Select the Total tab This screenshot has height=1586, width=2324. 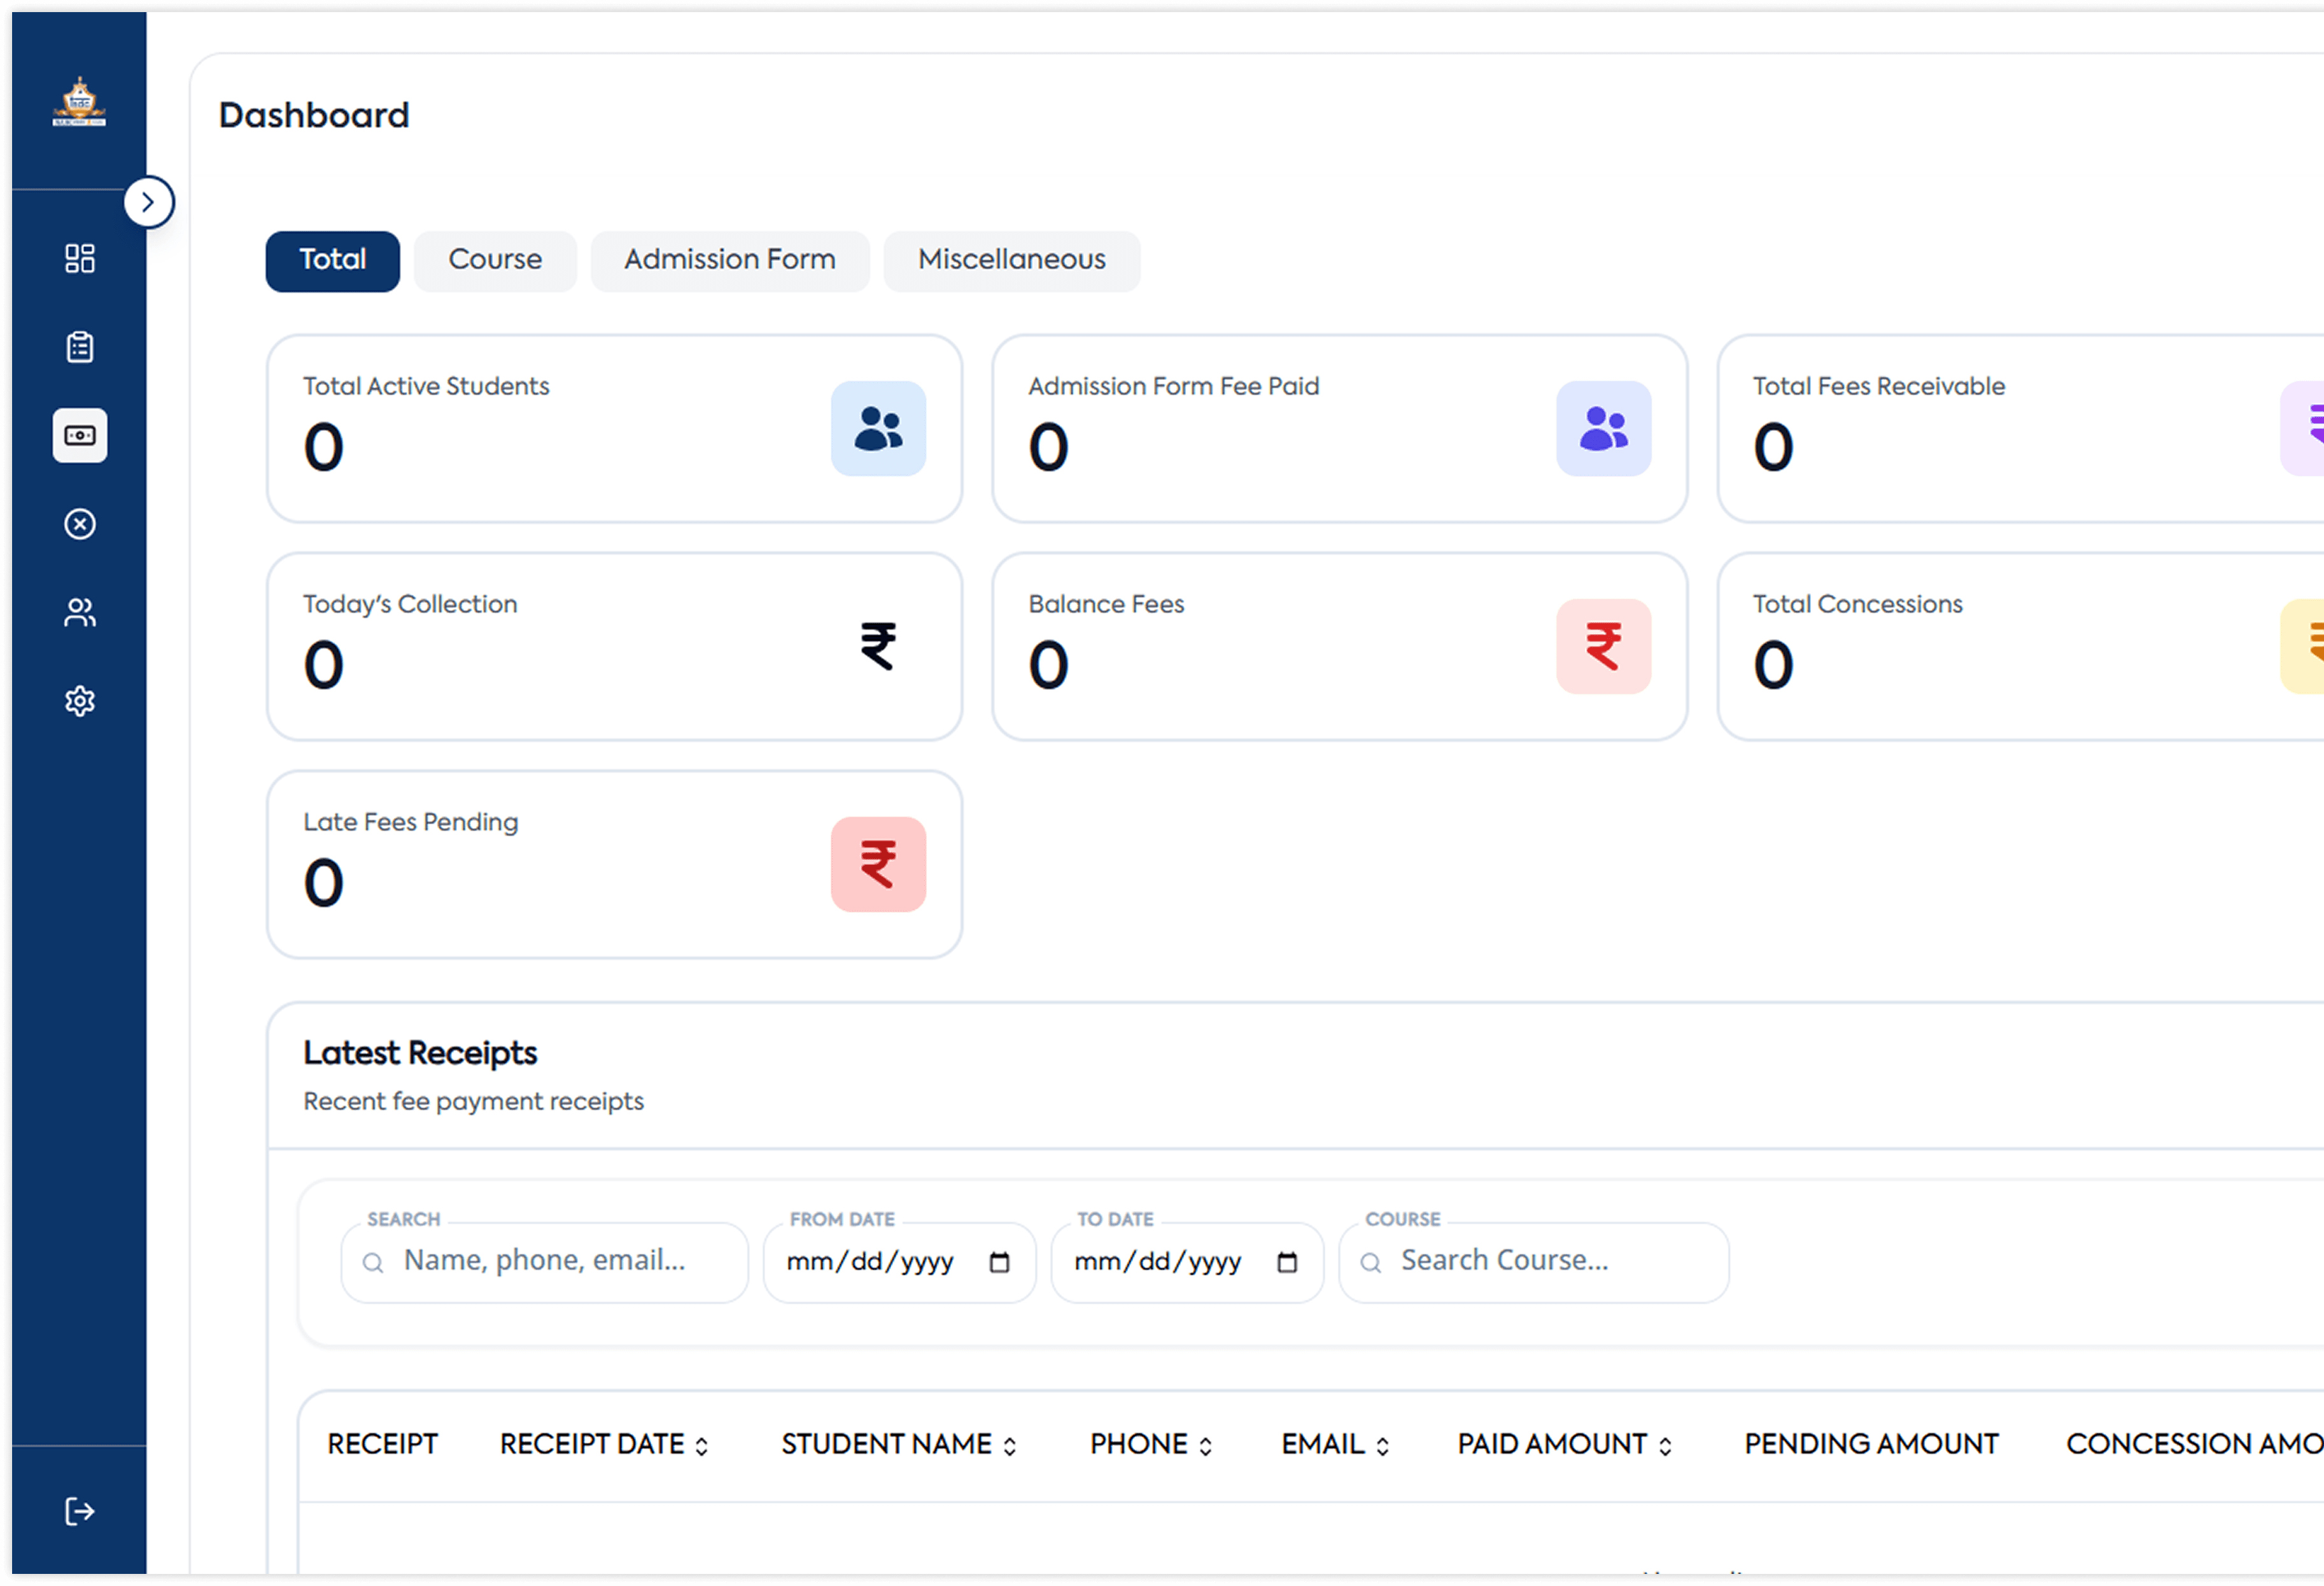click(333, 261)
